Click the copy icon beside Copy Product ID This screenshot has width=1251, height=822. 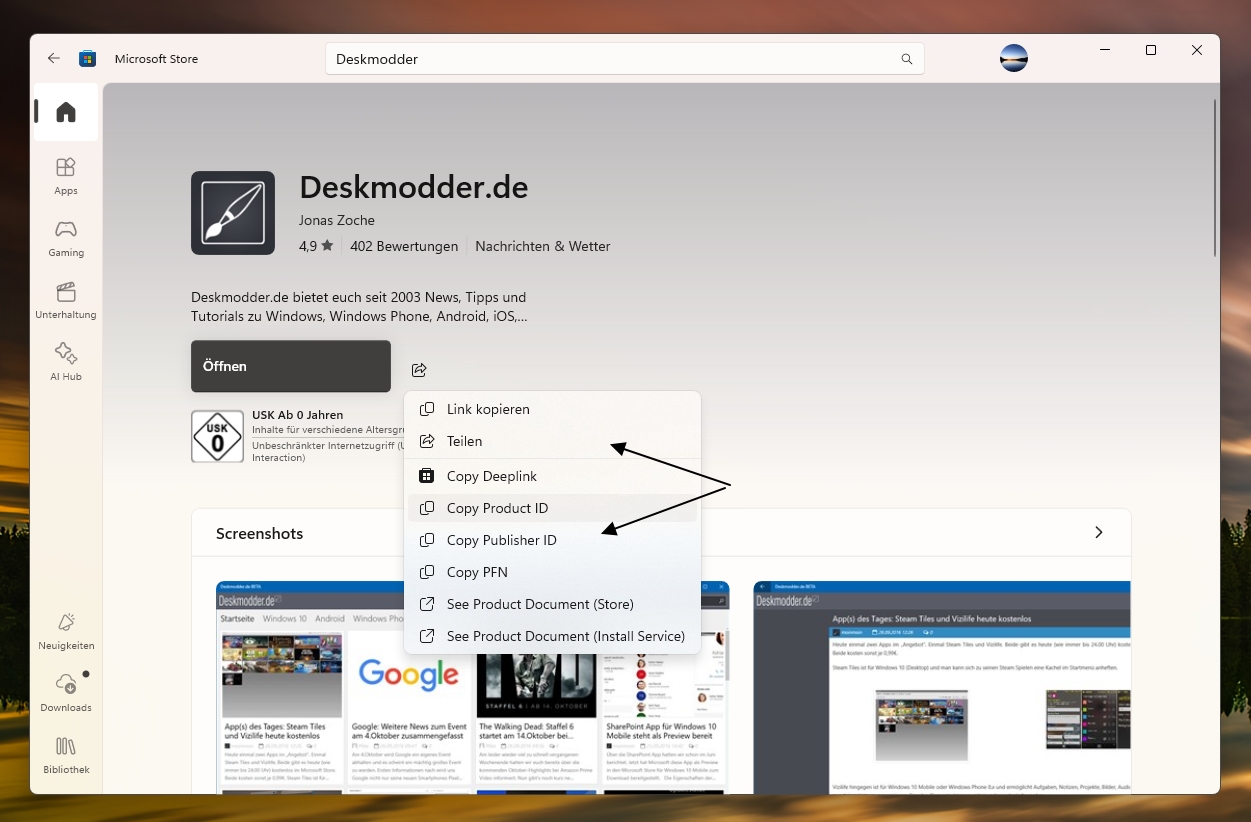point(427,508)
